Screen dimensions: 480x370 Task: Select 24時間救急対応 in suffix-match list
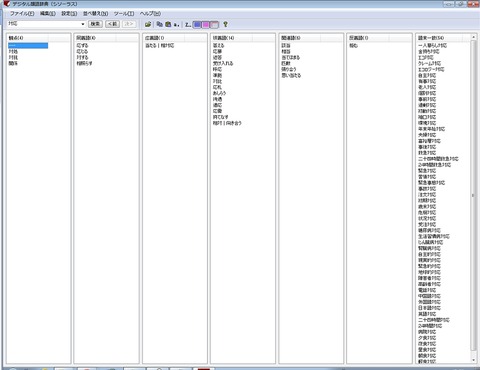click(x=434, y=165)
